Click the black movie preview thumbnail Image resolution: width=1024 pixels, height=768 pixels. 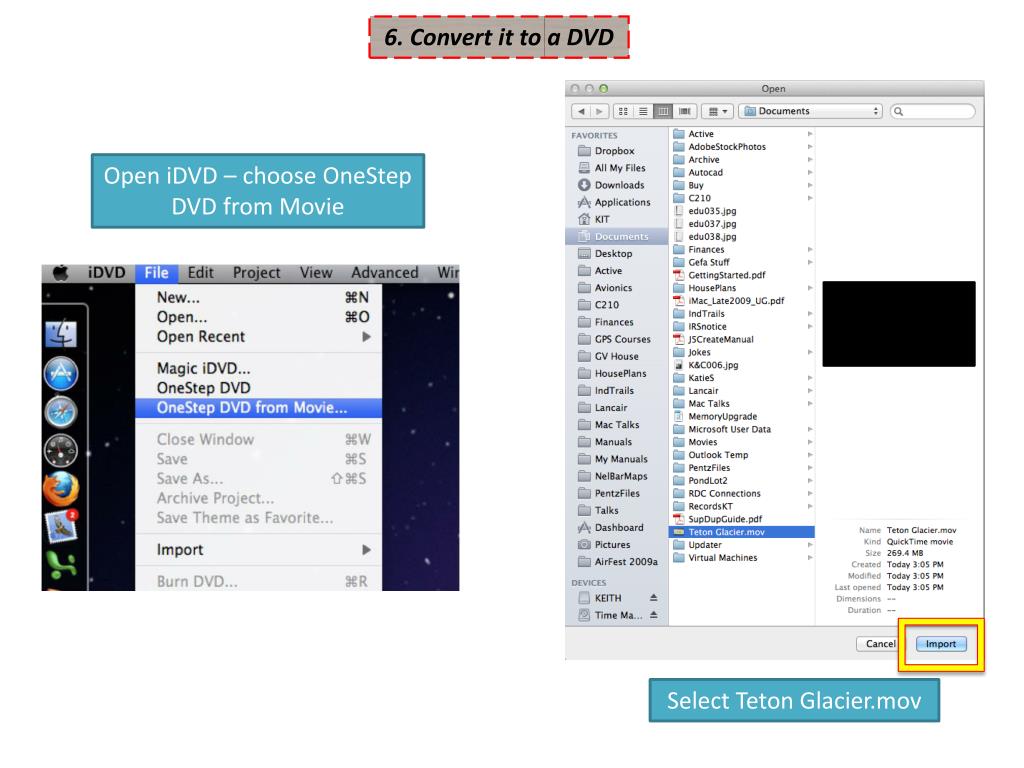[x=899, y=324]
